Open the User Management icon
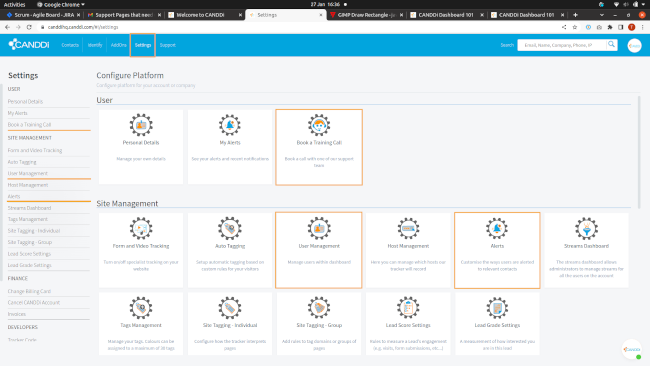Viewport: 650px width, 366px height. (x=319, y=228)
